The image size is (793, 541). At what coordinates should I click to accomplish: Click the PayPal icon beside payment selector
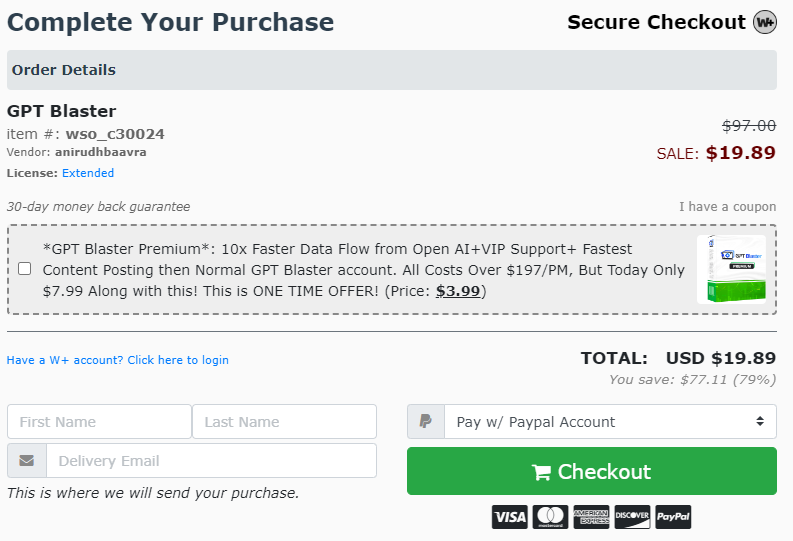pos(426,421)
